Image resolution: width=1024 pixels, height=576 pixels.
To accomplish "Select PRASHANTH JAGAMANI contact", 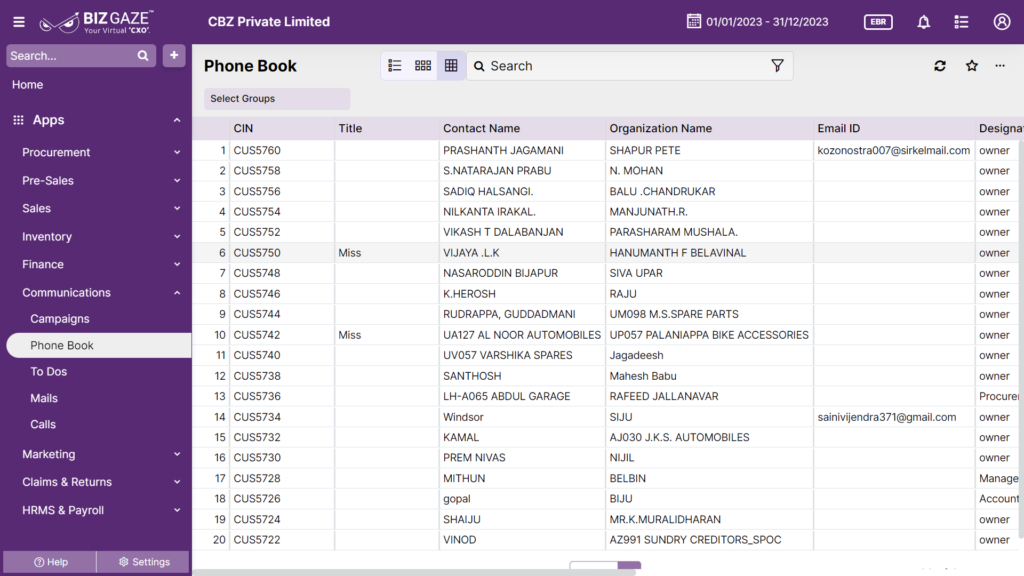I will coord(503,150).
